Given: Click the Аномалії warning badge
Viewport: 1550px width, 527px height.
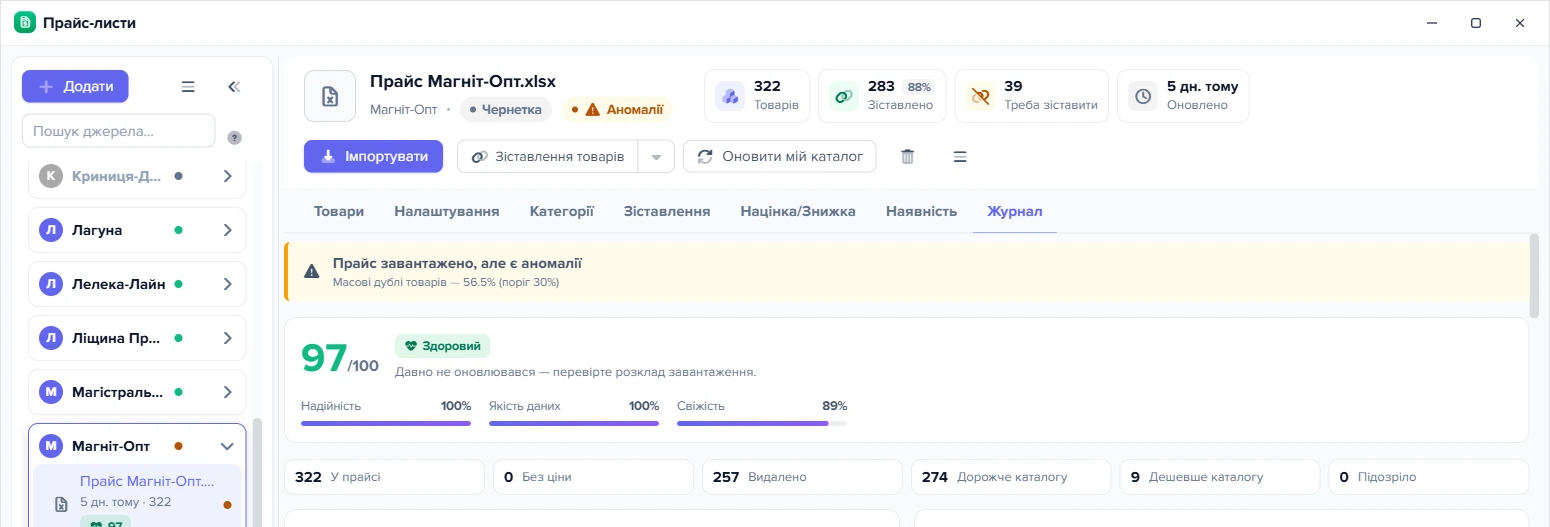Looking at the screenshot, I should pyautogui.click(x=617, y=109).
